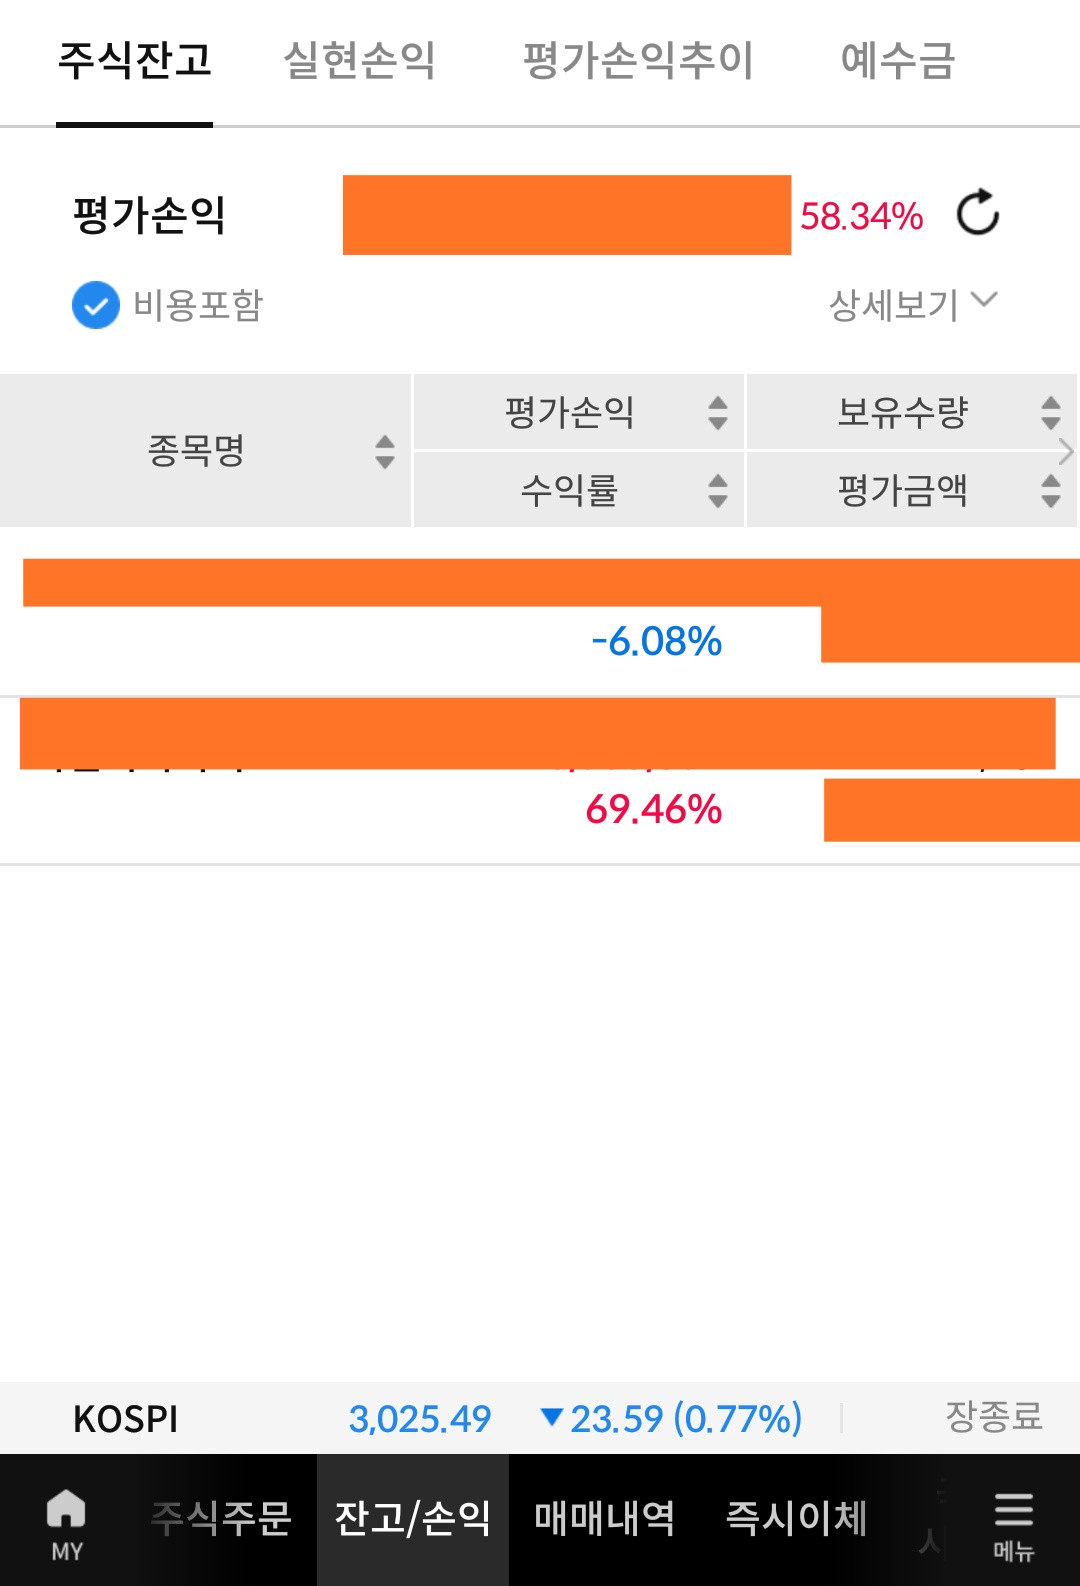The height and width of the screenshot is (1586, 1080).
Task: Select the stock row showing 69.46%
Action: point(540,781)
